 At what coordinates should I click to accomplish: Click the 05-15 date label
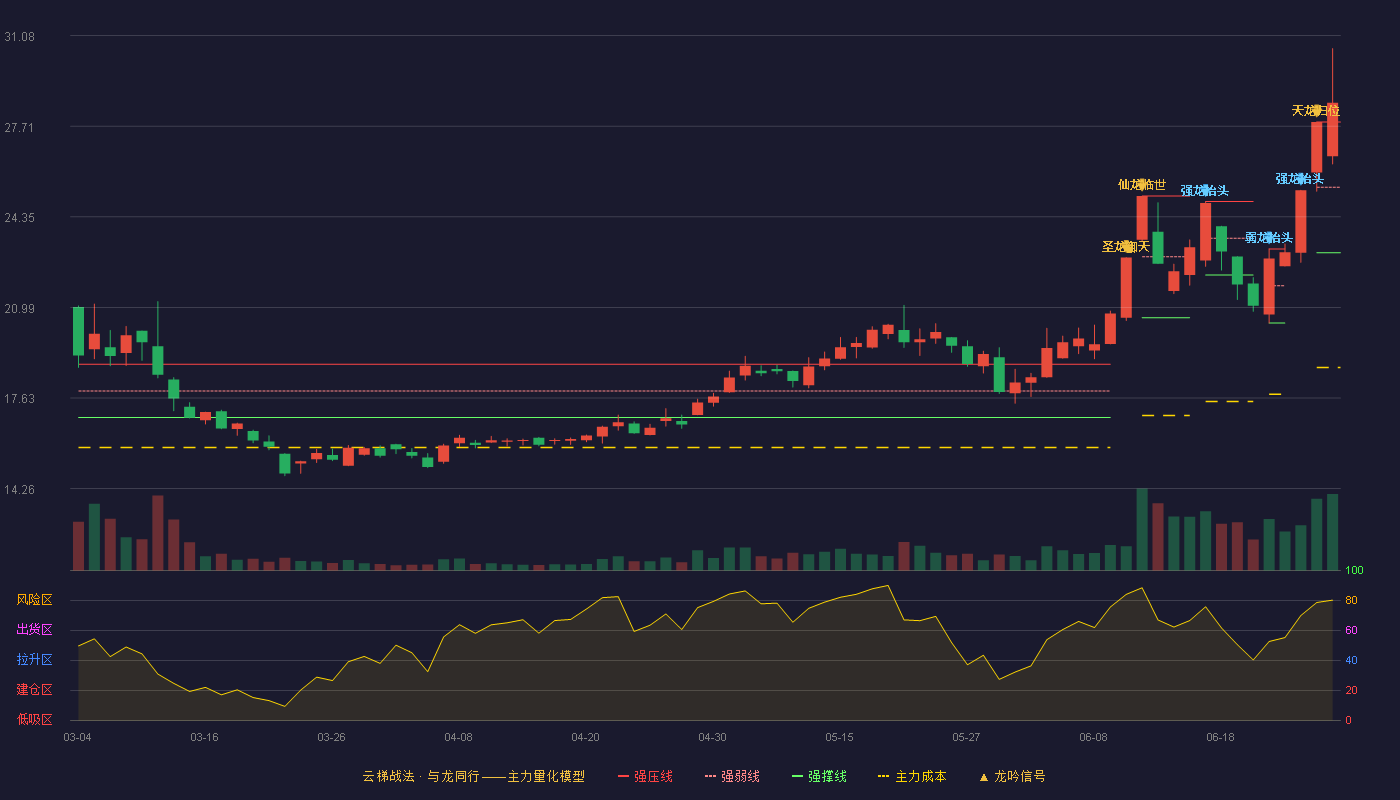coord(839,737)
